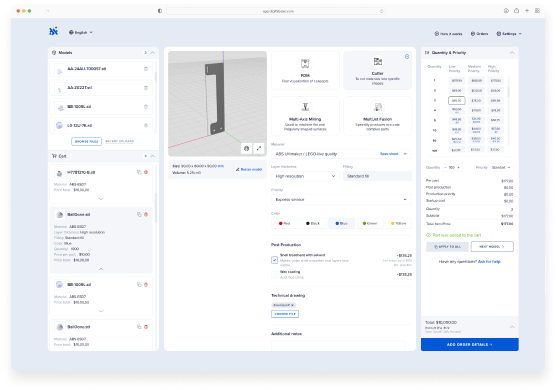
Task: Select high priority price for quantity 1
Action: point(495,81)
